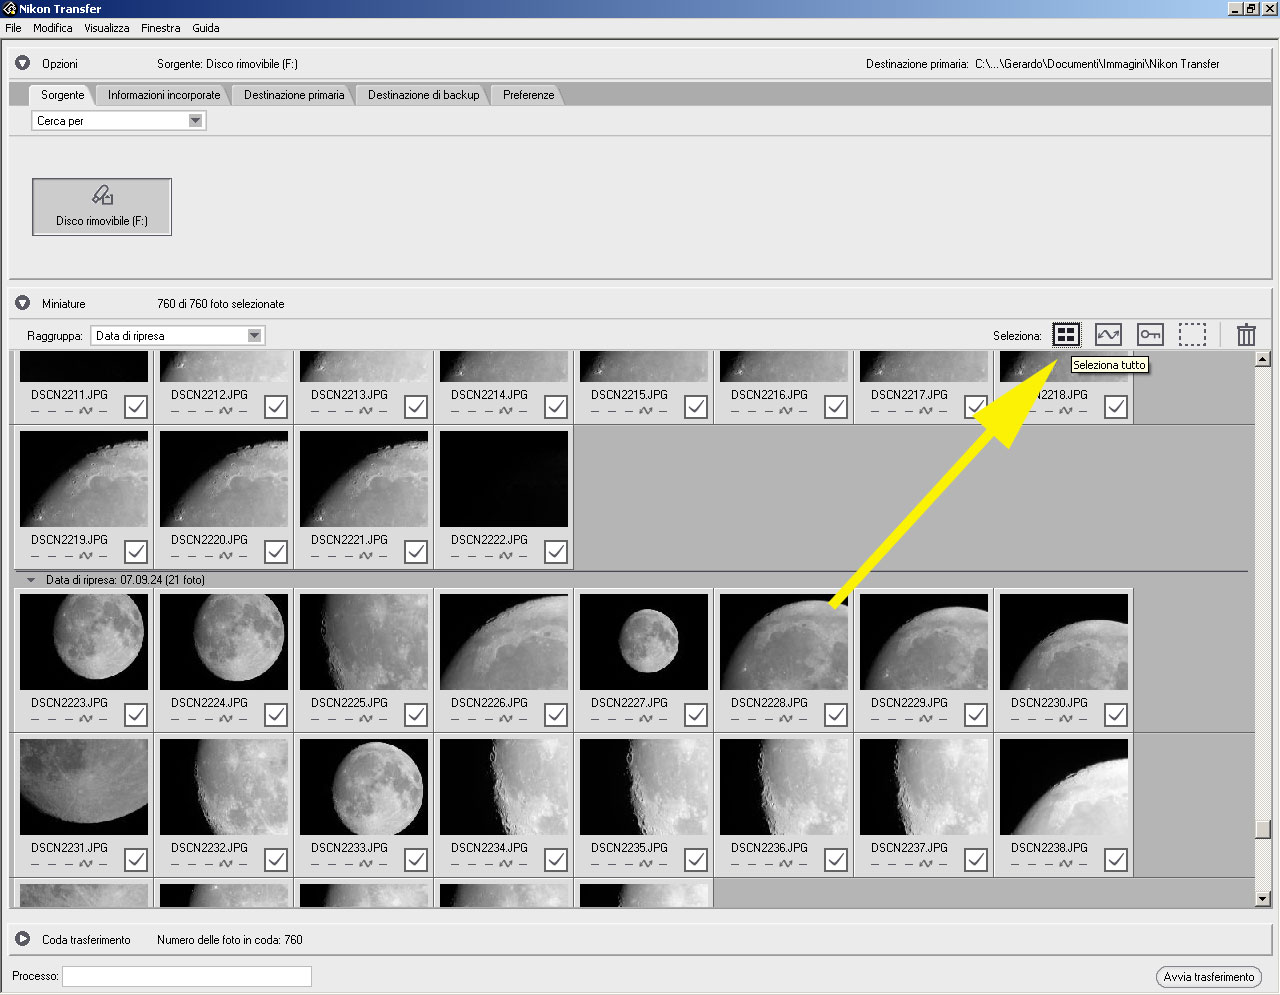This screenshot has width=1280, height=995.
Task: Switch to the Sorgente tab
Action: coord(62,95)
